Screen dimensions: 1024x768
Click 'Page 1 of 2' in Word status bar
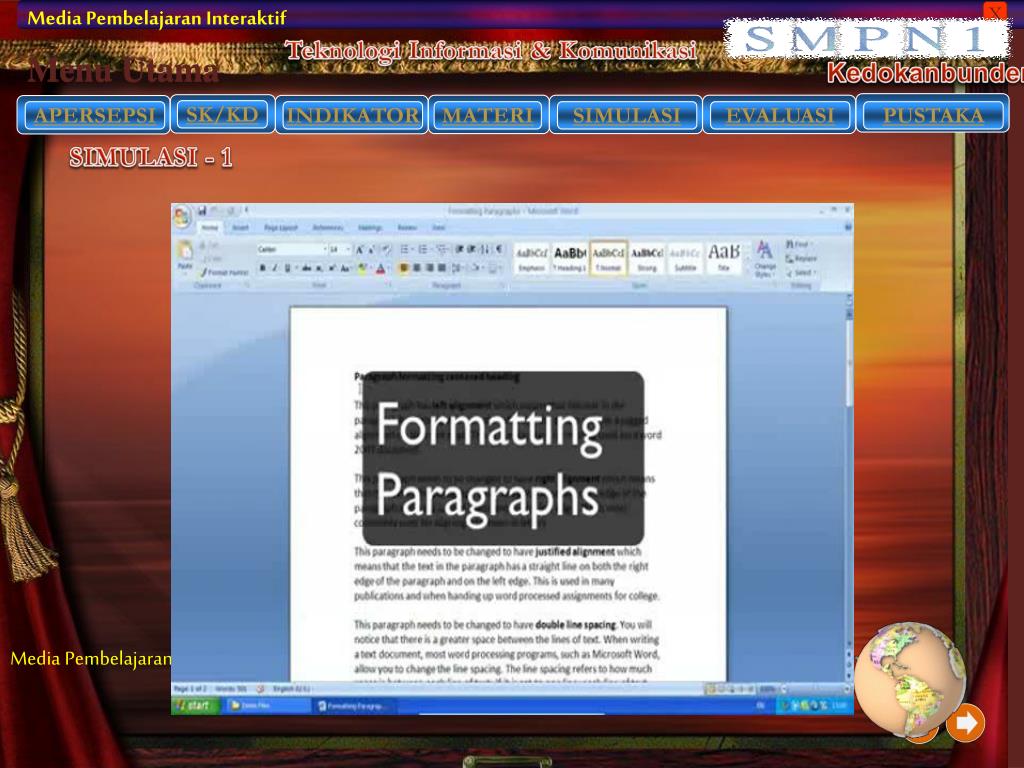click(191, 689)
